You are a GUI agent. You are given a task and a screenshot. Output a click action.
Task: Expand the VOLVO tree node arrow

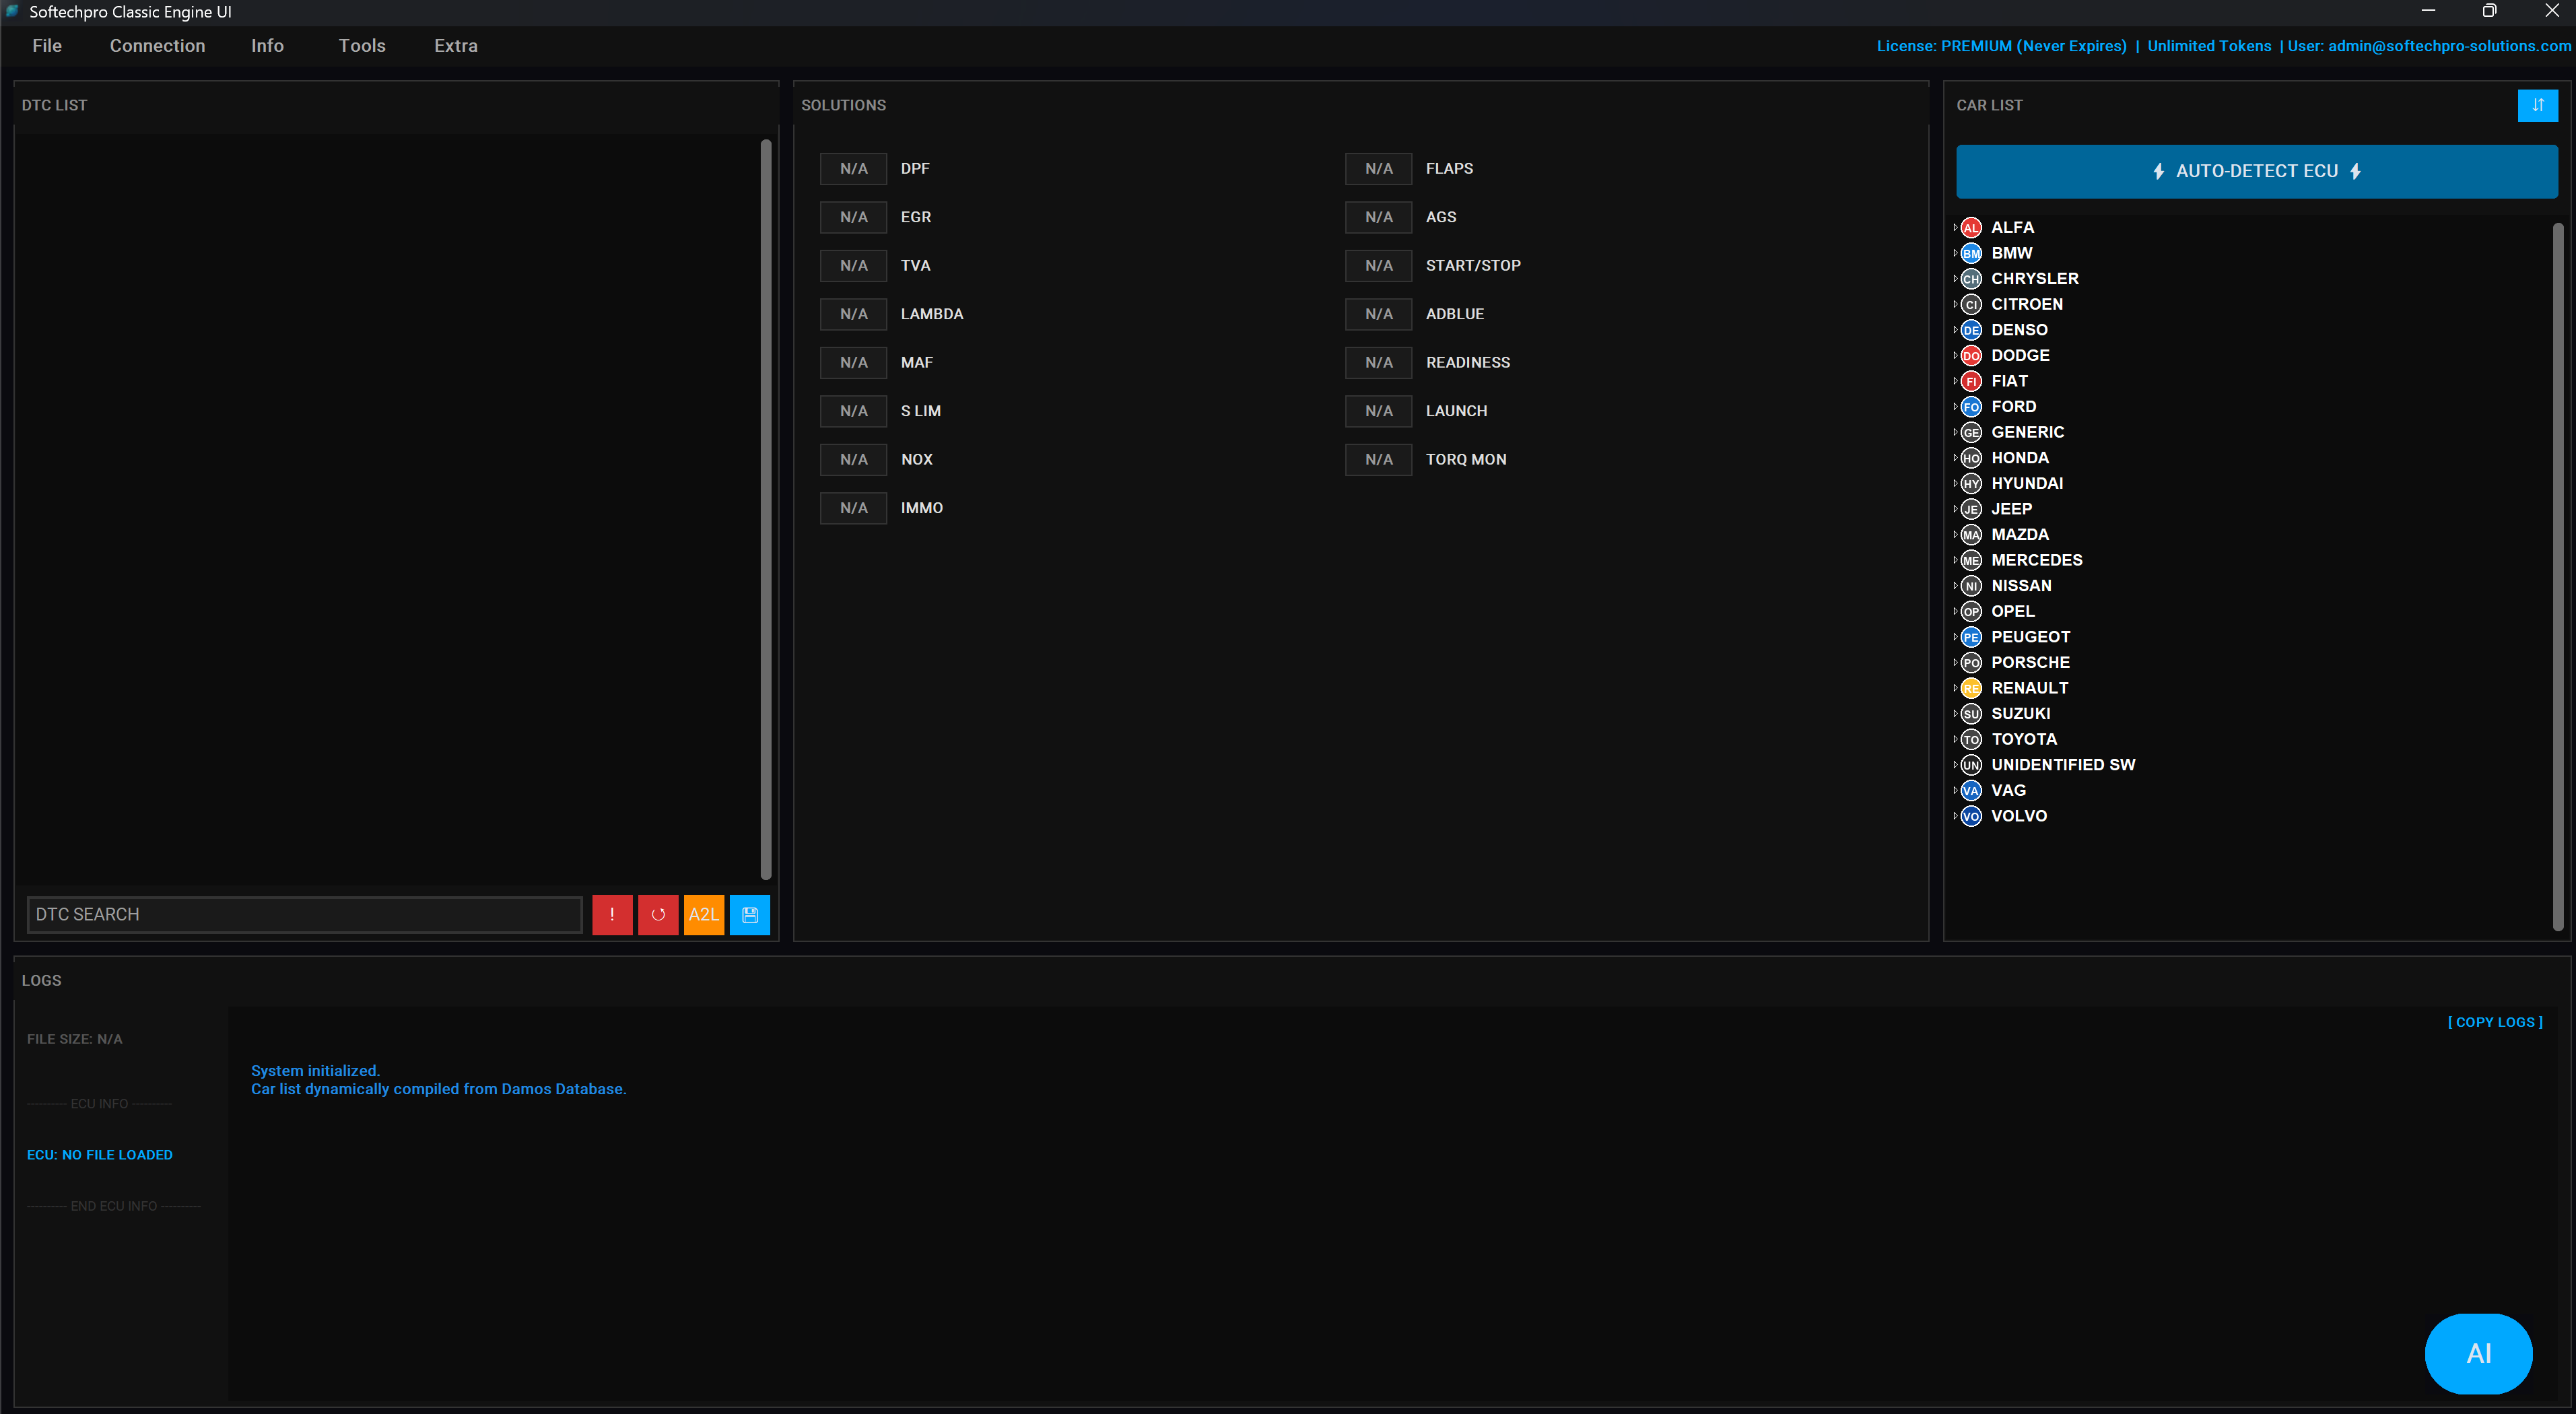[1955, 816]
